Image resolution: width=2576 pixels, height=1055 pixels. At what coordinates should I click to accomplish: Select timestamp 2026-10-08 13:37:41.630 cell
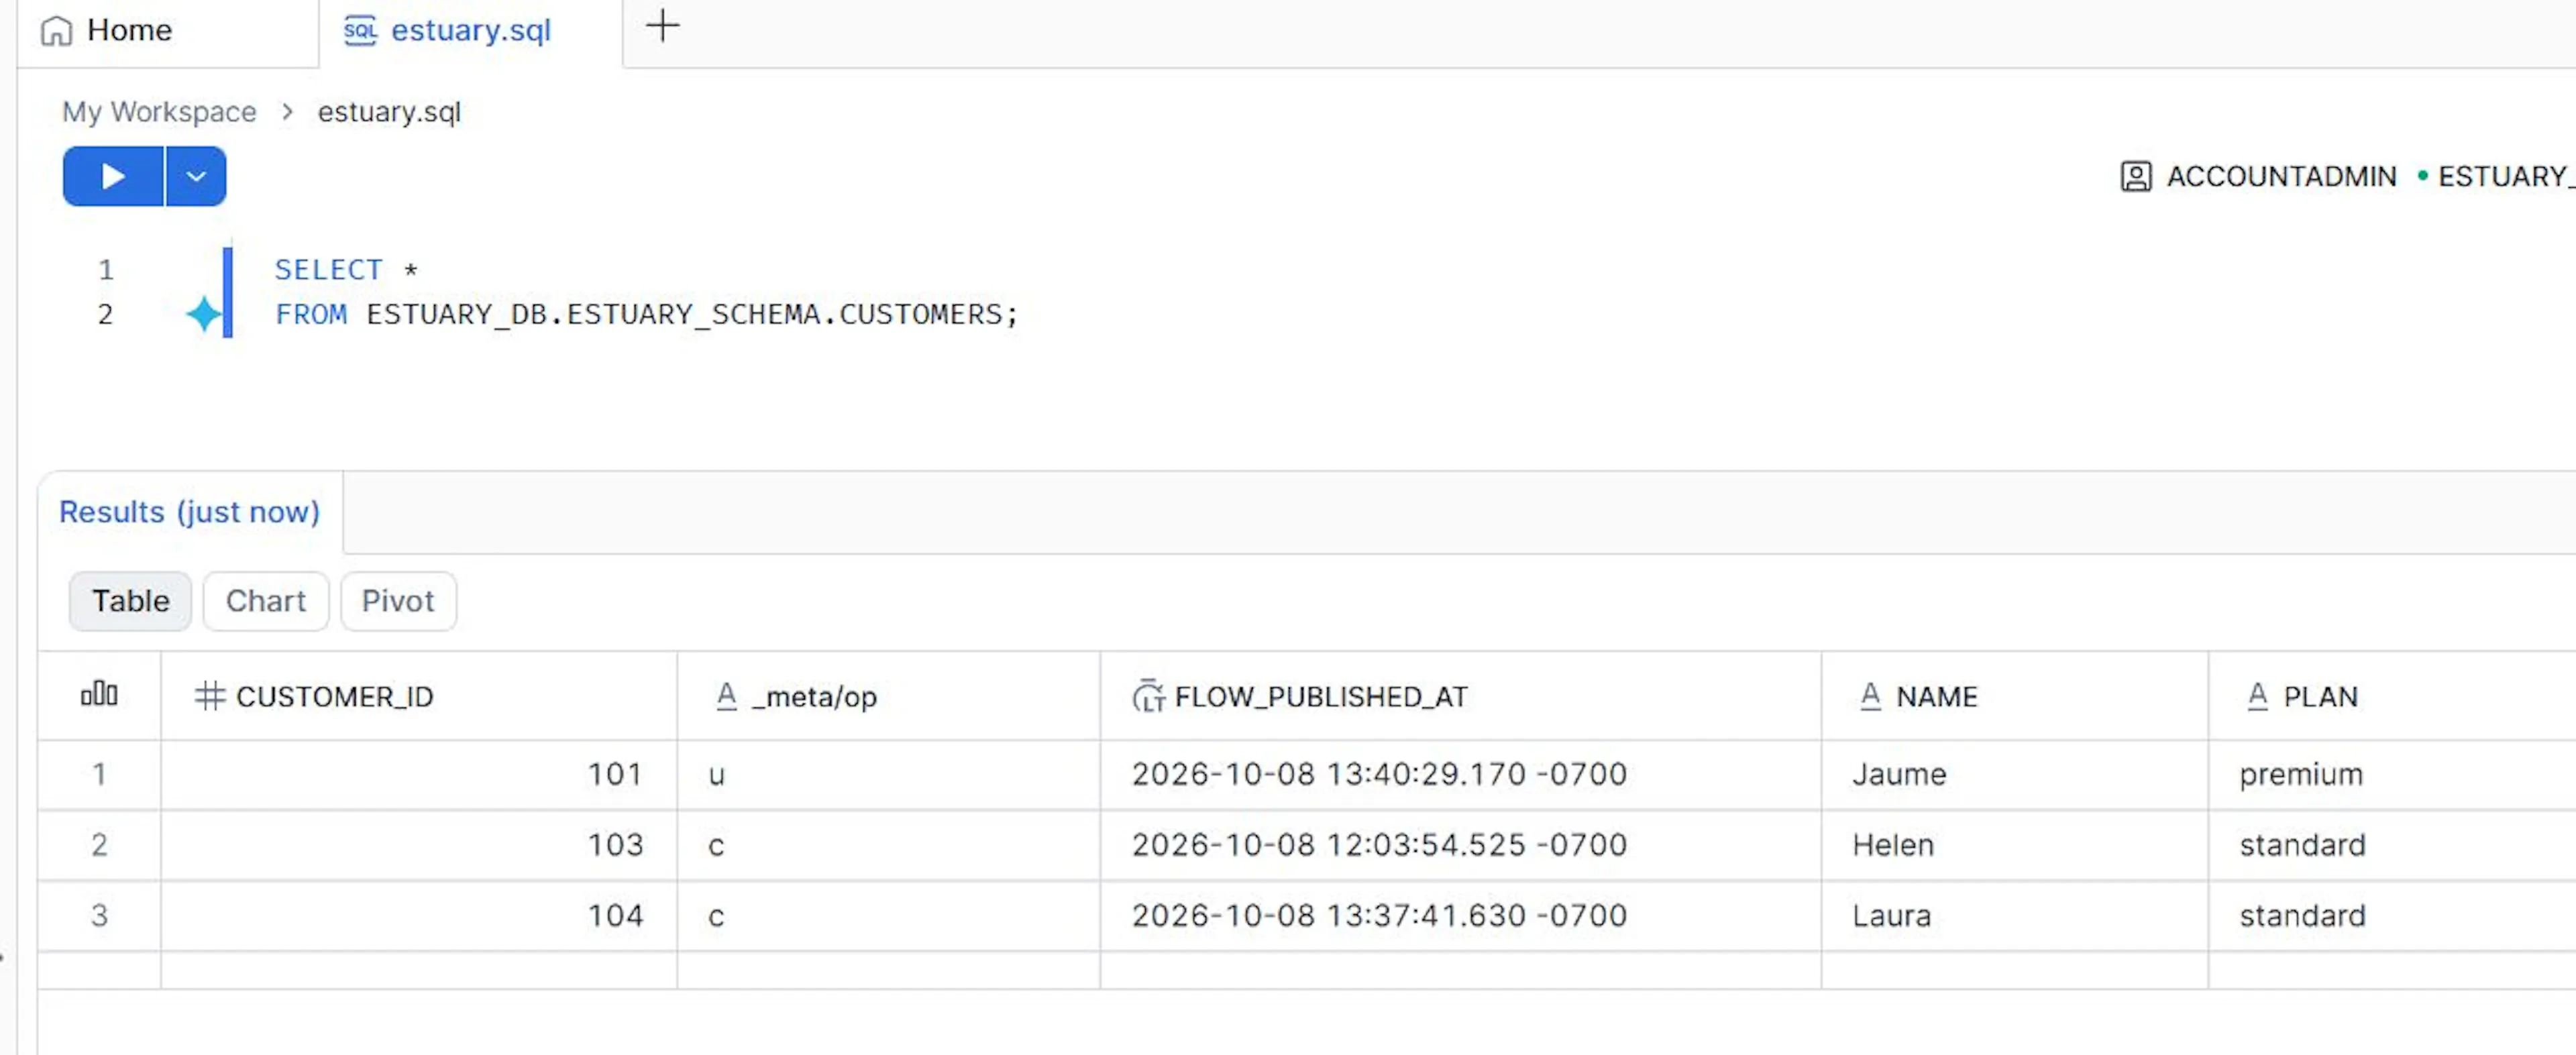pos(1460,916)
